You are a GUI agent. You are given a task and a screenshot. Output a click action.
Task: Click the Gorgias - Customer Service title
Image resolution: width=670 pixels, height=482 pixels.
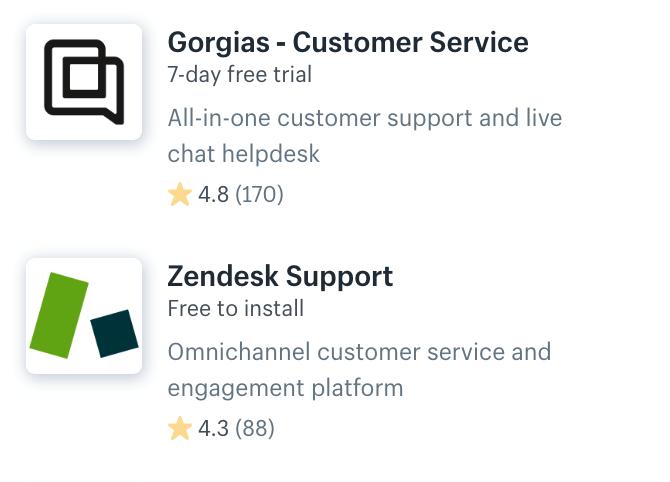pos(348,43)
